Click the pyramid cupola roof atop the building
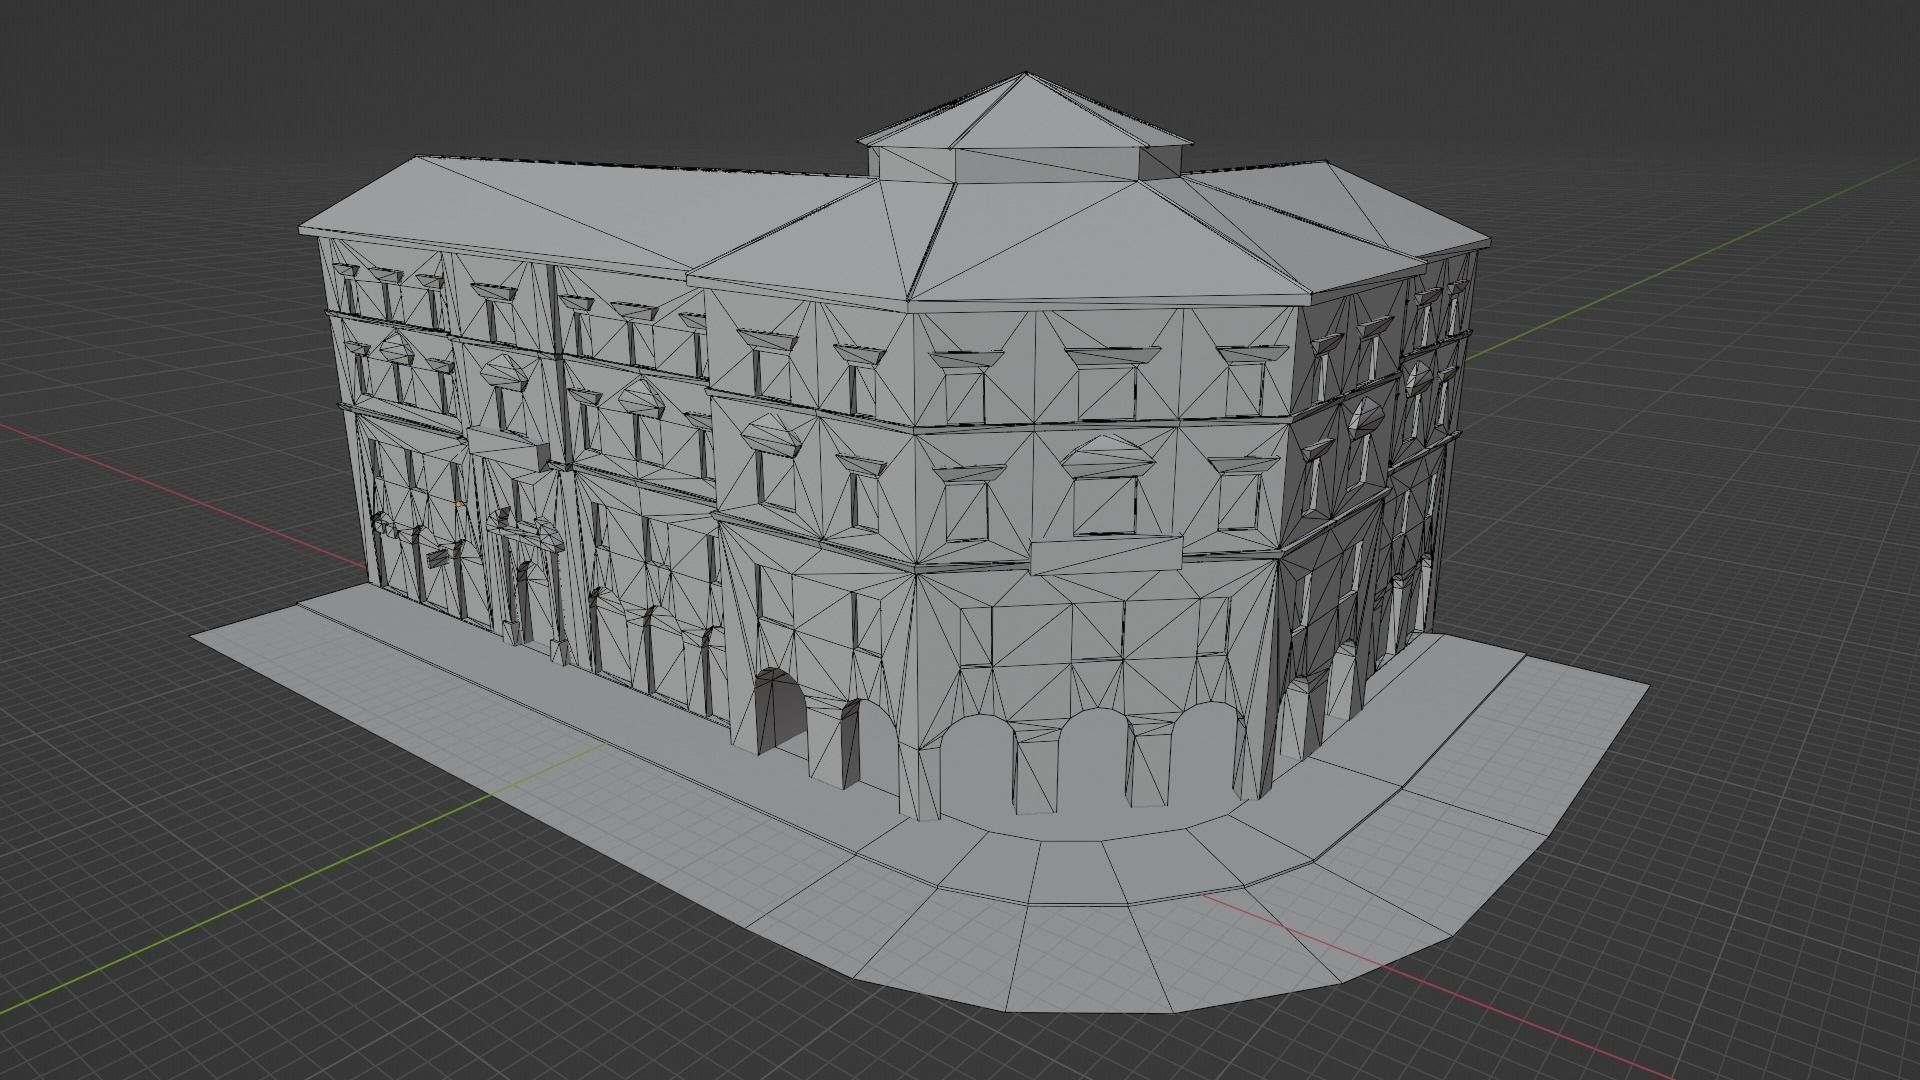 pos(1026,112)
